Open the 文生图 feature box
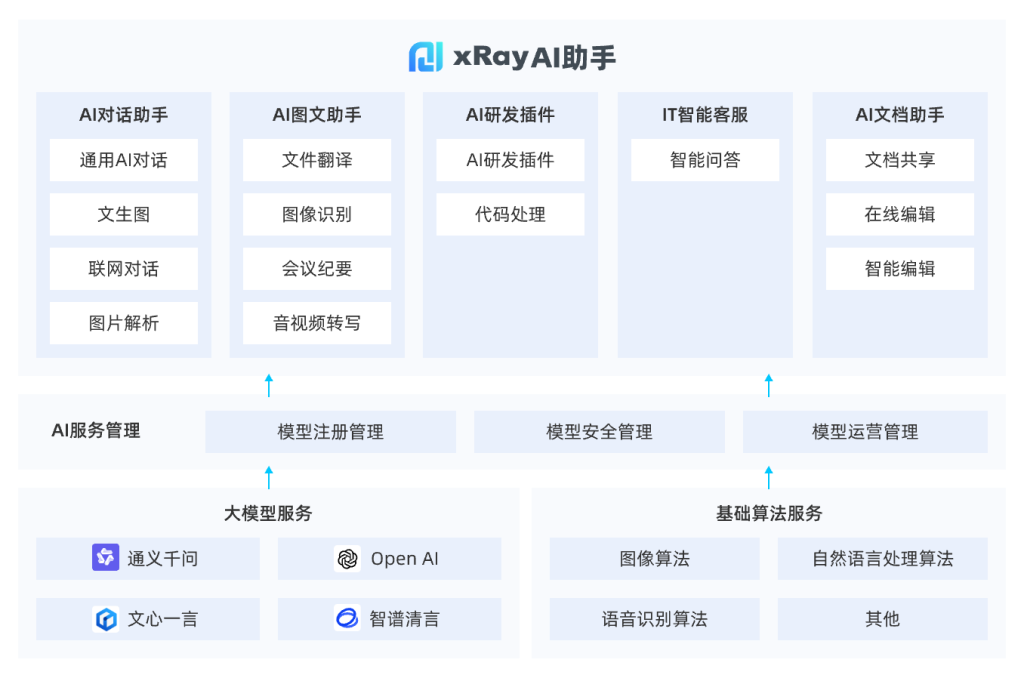The width and height of the screenshot is (1024, 678). click(124, 214)
